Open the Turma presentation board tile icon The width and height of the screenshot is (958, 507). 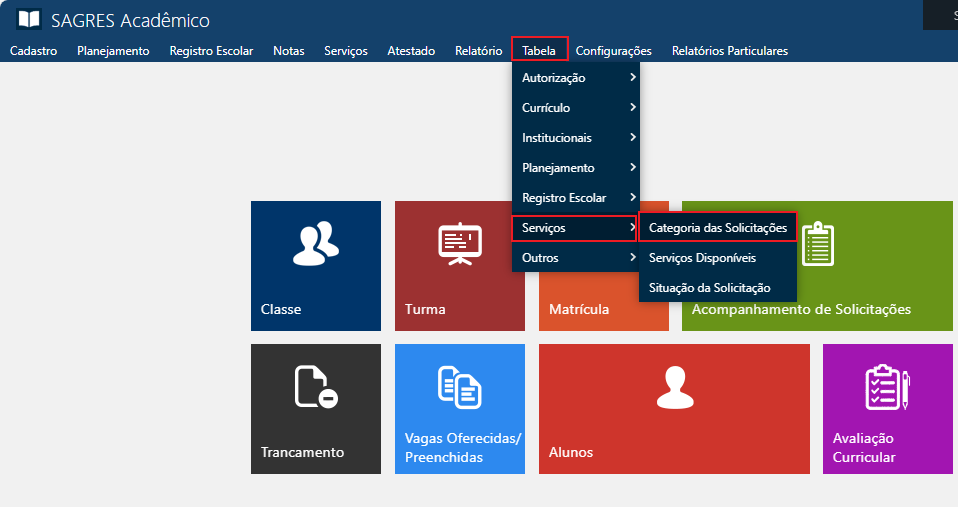tap(460, 243)
